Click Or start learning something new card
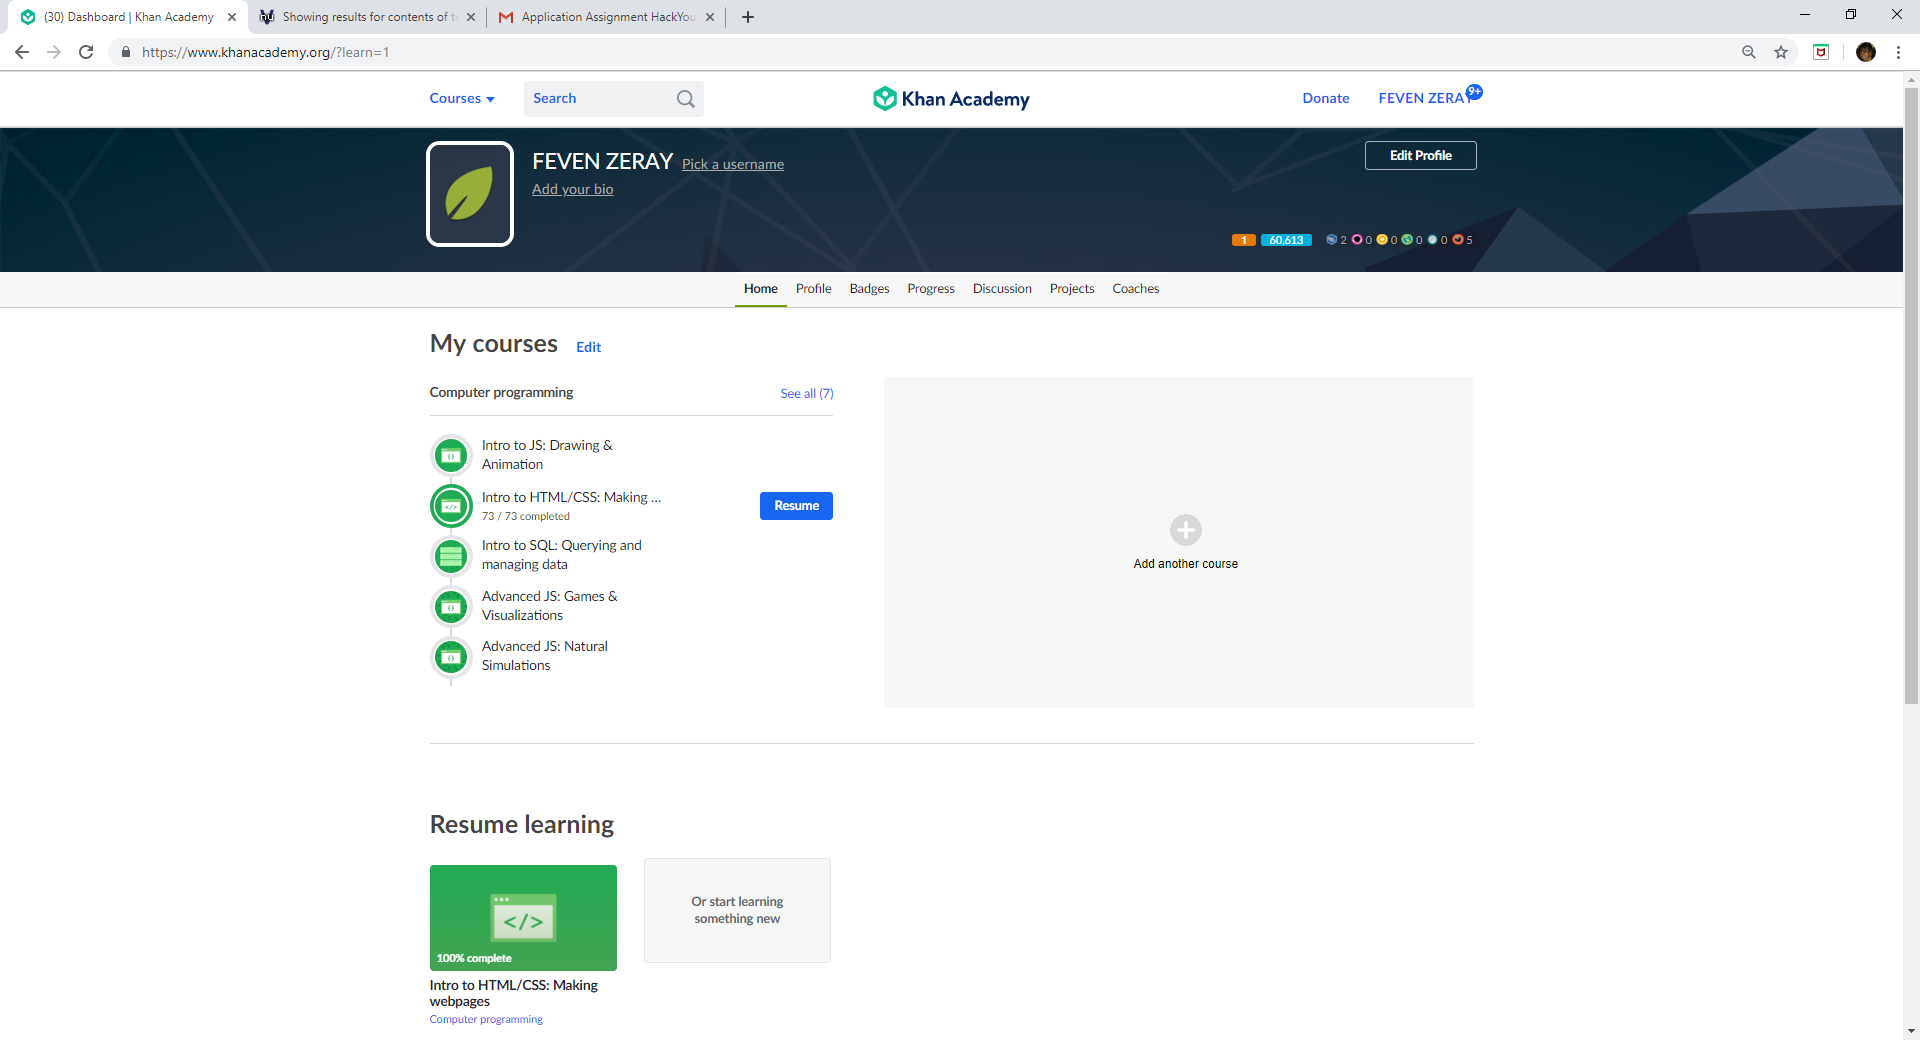Screen dimensions: 1920x1040 tap(738, 910)
